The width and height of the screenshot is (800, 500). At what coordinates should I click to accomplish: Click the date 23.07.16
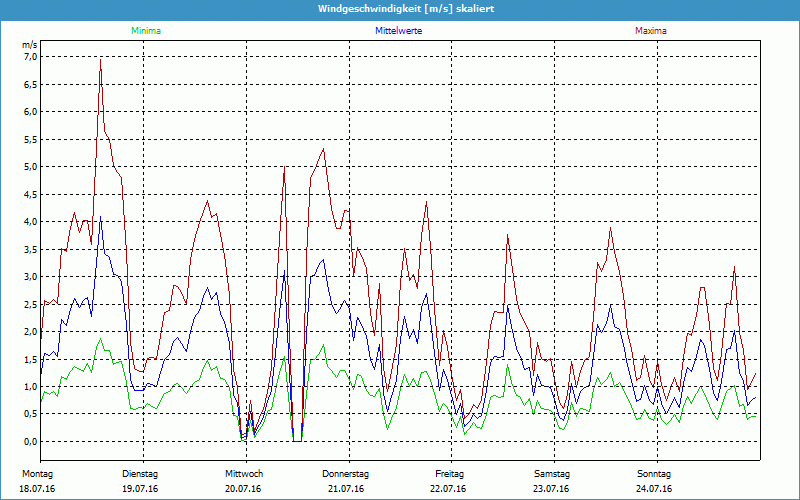[551, 489]
